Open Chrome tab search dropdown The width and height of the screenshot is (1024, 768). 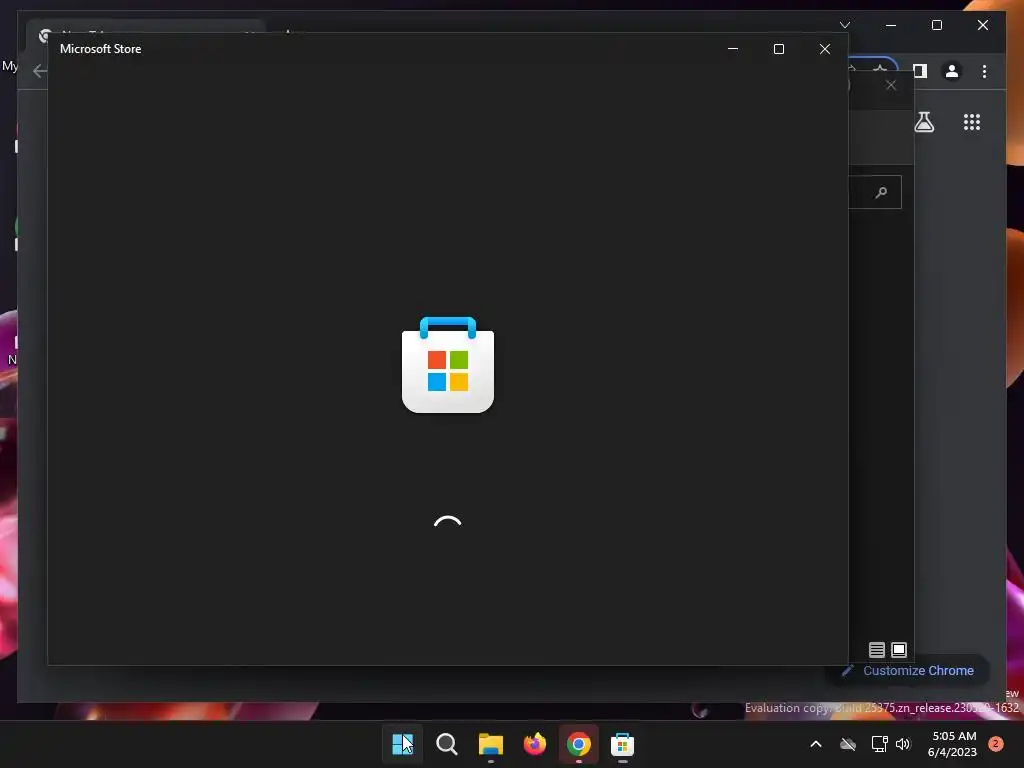(844, 25)
